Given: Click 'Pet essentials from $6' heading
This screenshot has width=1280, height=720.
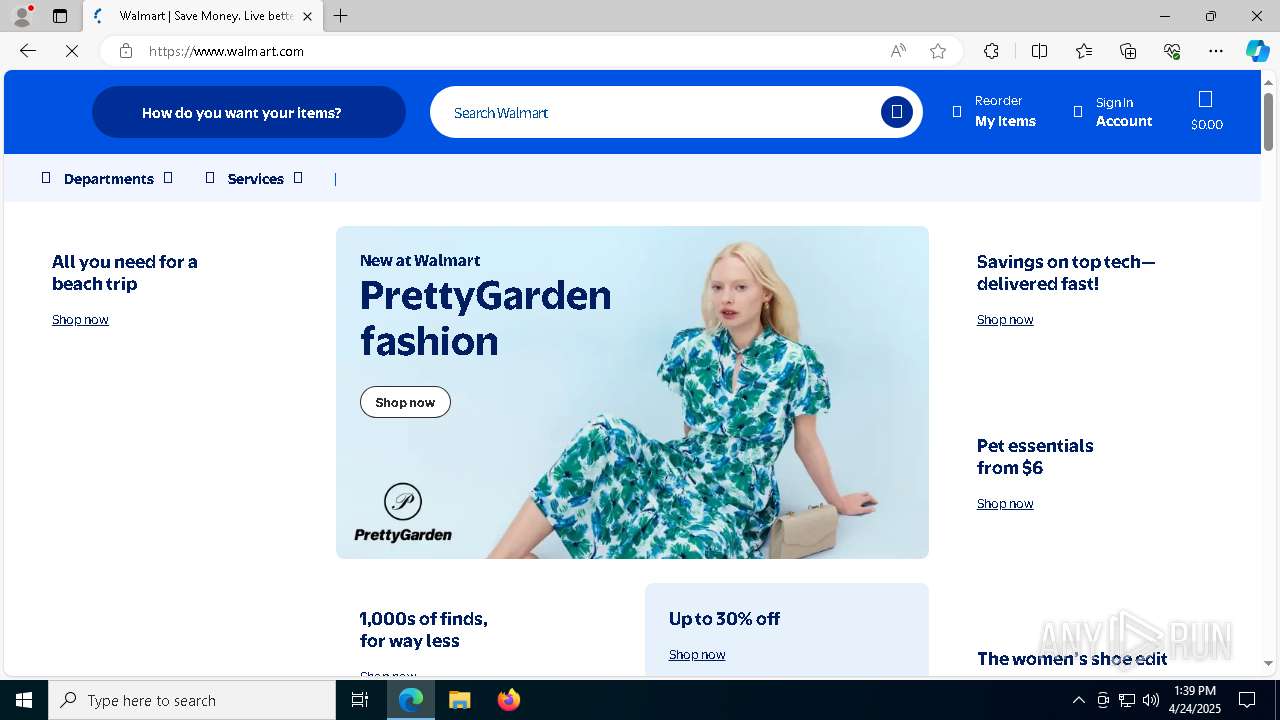Looking at the screenshot, I should [x=1035, y=457].
